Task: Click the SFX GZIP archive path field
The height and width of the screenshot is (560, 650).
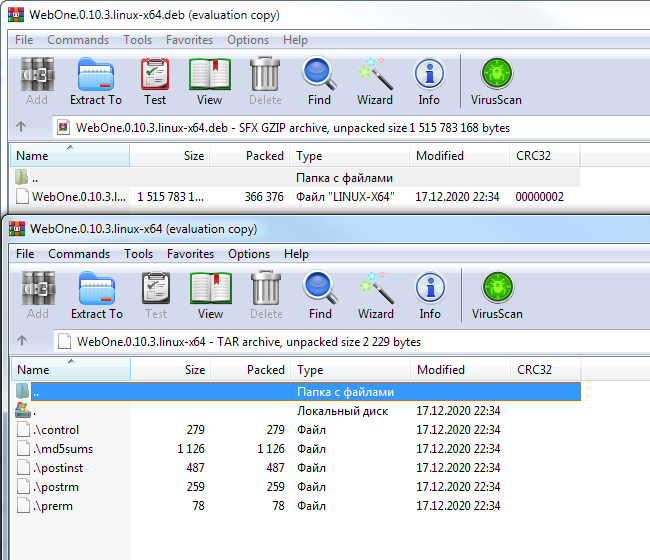Action: (351, 127)
